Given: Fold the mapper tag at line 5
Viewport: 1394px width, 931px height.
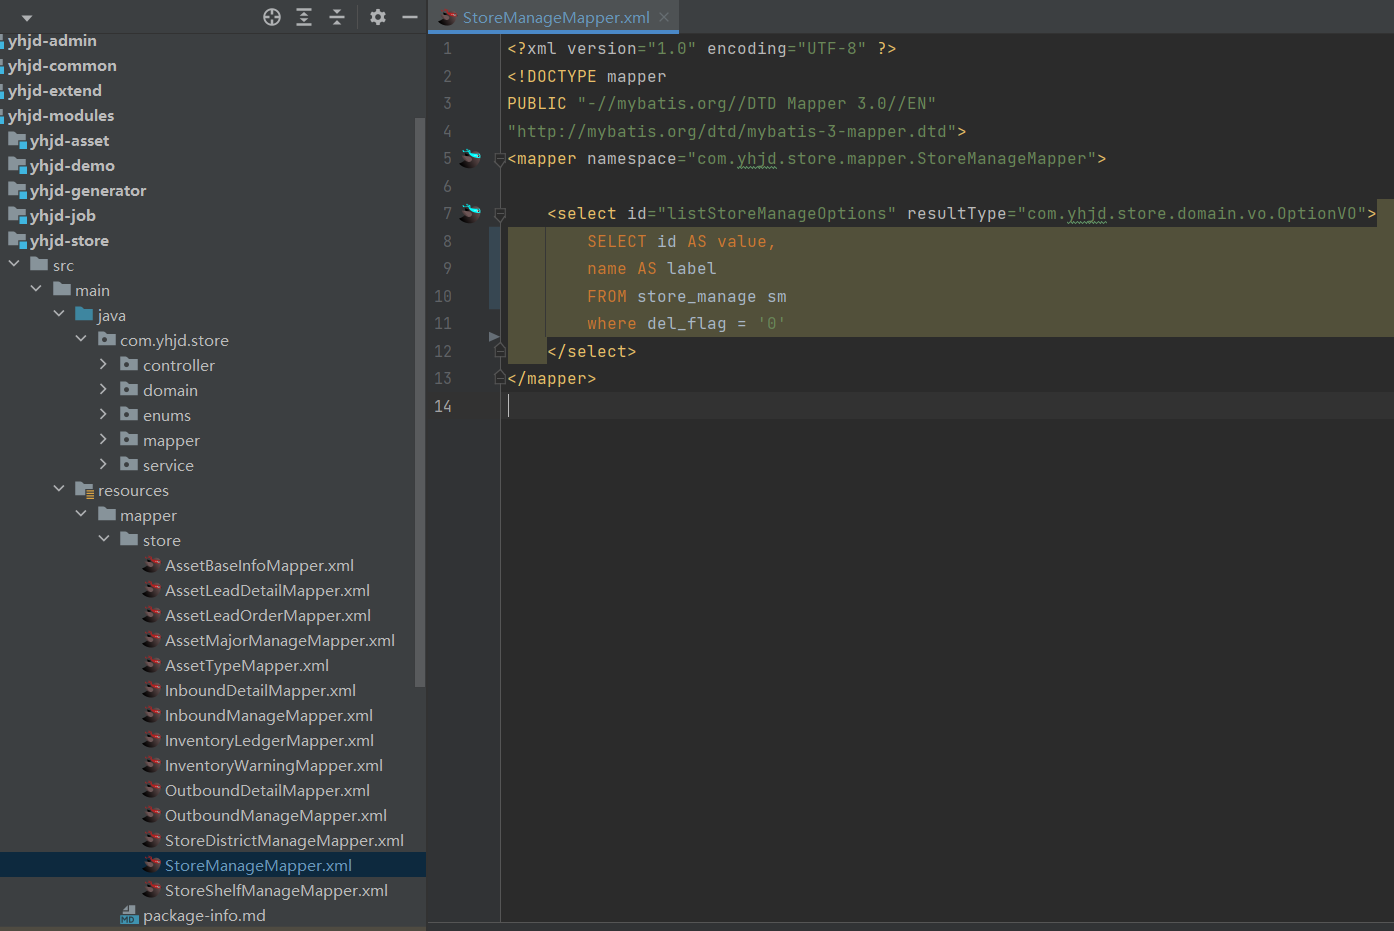Looking at the screenshot, I should (x=500, y=159).
